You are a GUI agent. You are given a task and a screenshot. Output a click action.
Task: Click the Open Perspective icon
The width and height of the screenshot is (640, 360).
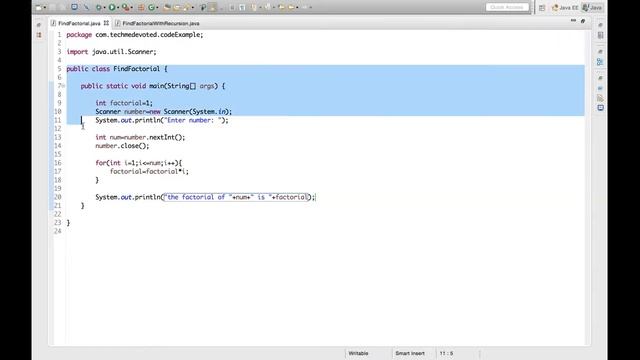542,8
